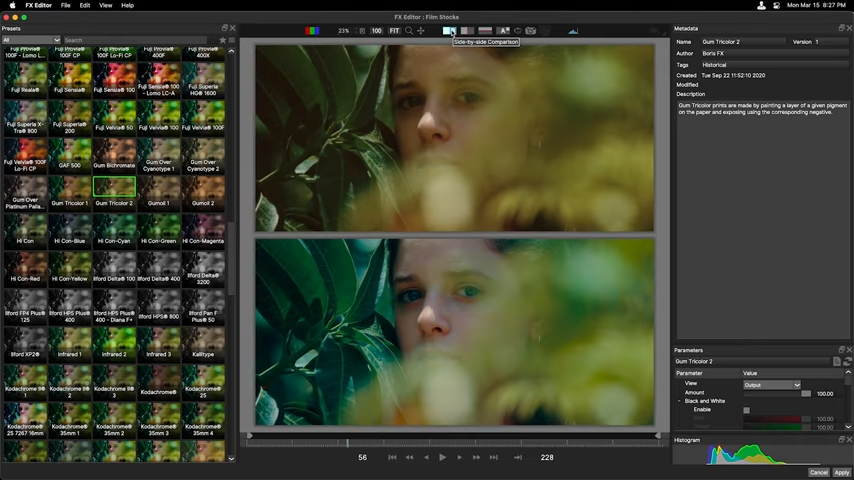The image size is (854, 480).
Task: Choose the Fuji Velvia 50 preset
Action: pyautogui.click(x=114, y=116)
